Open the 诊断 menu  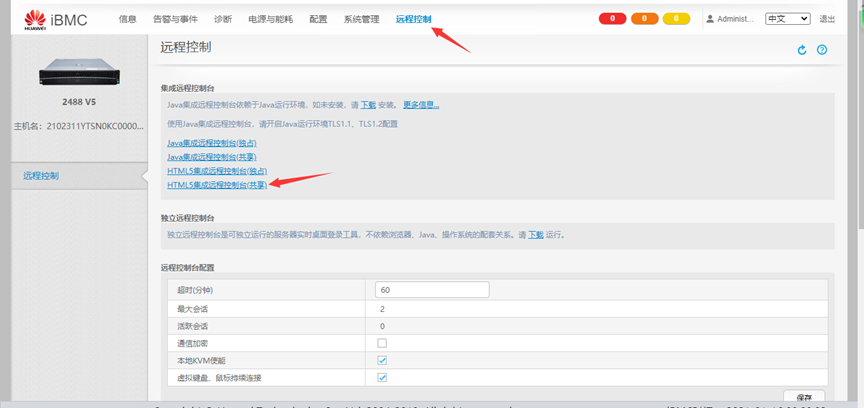[223, 19]
